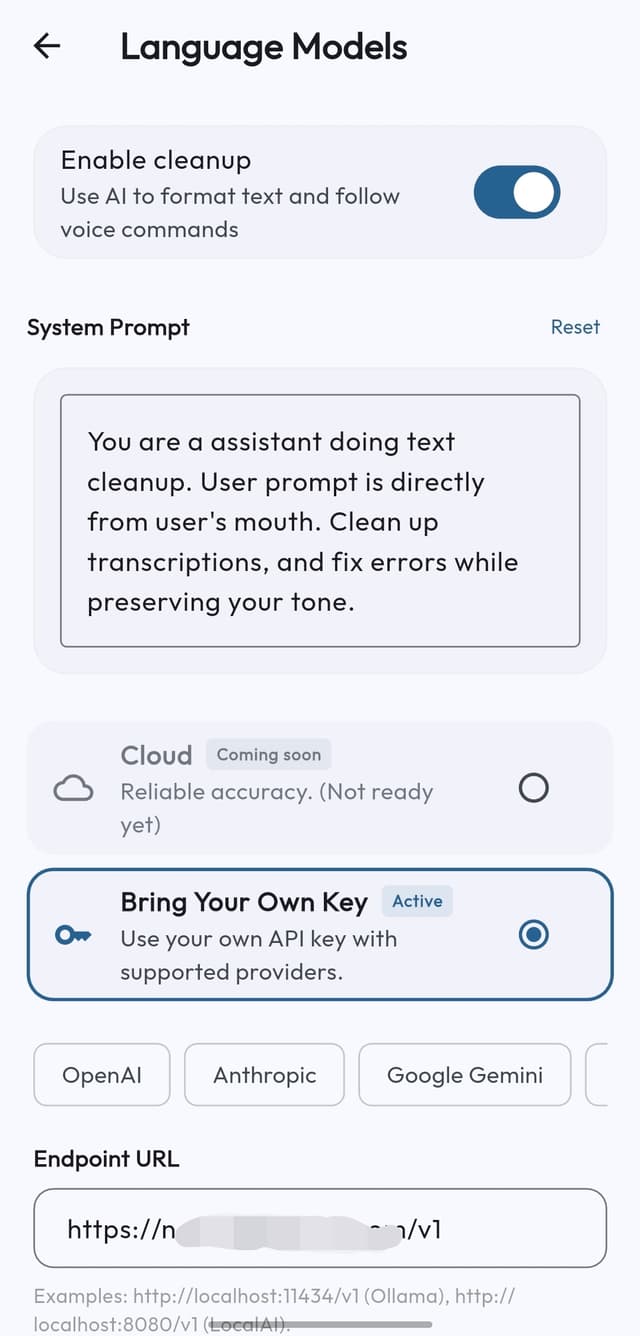The width and height of the screenshot is (640, 1336).
Task: Click into the Endpoint URL field
Action: pos(320,1228)
